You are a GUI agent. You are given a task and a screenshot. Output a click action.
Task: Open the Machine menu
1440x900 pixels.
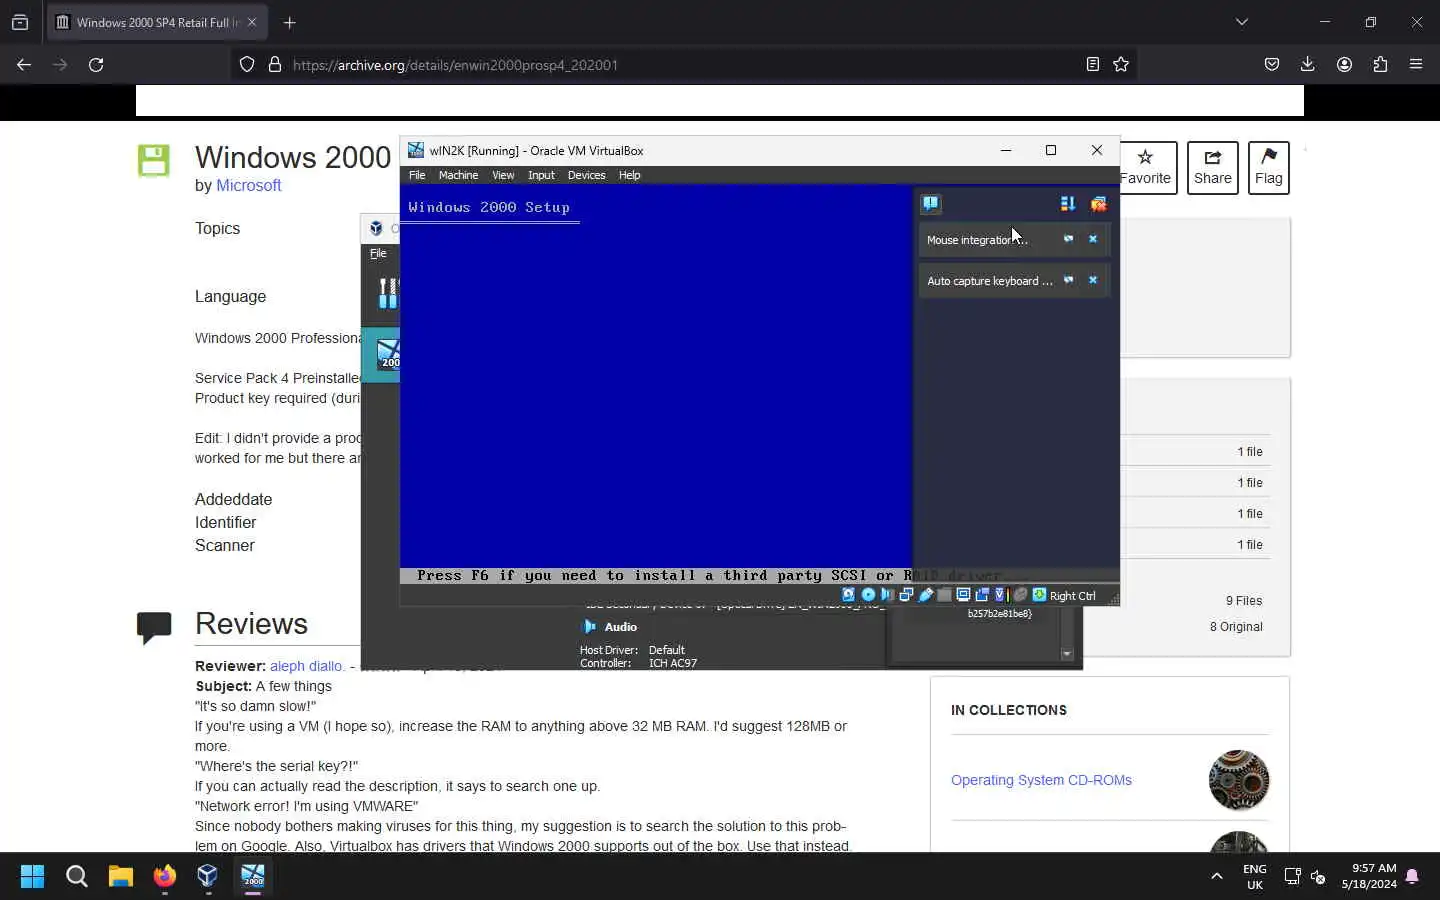(x=458, y=175)
